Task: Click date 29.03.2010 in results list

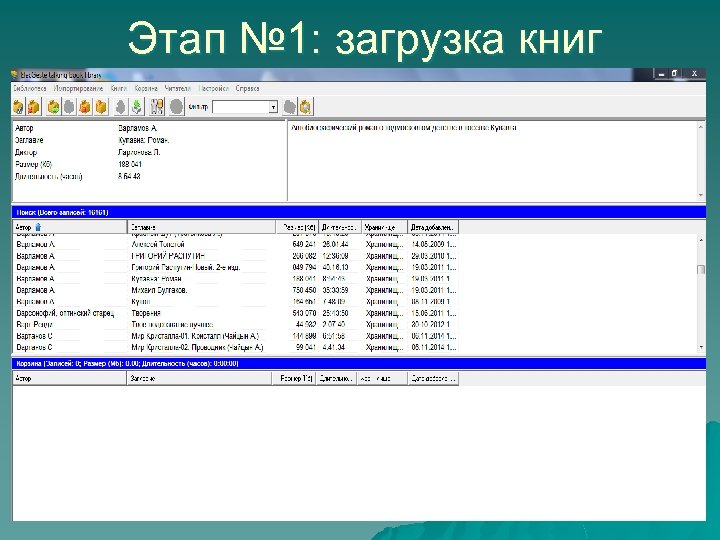Action: coord(433,256)
